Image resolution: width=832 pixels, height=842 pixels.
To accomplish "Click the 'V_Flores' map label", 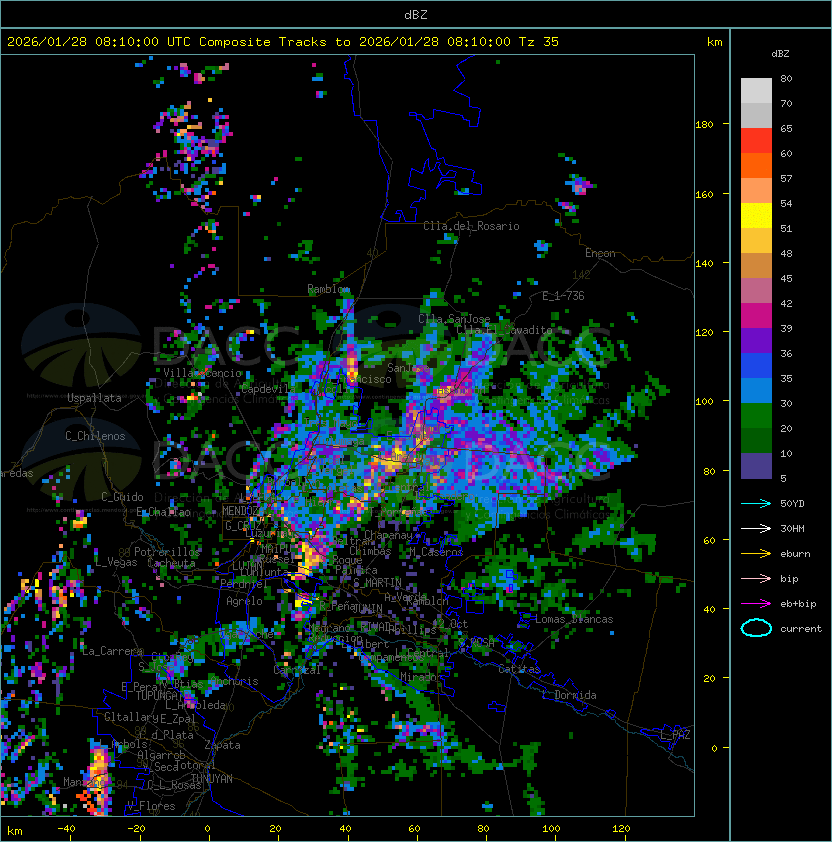I will click(x=151, y=806).
